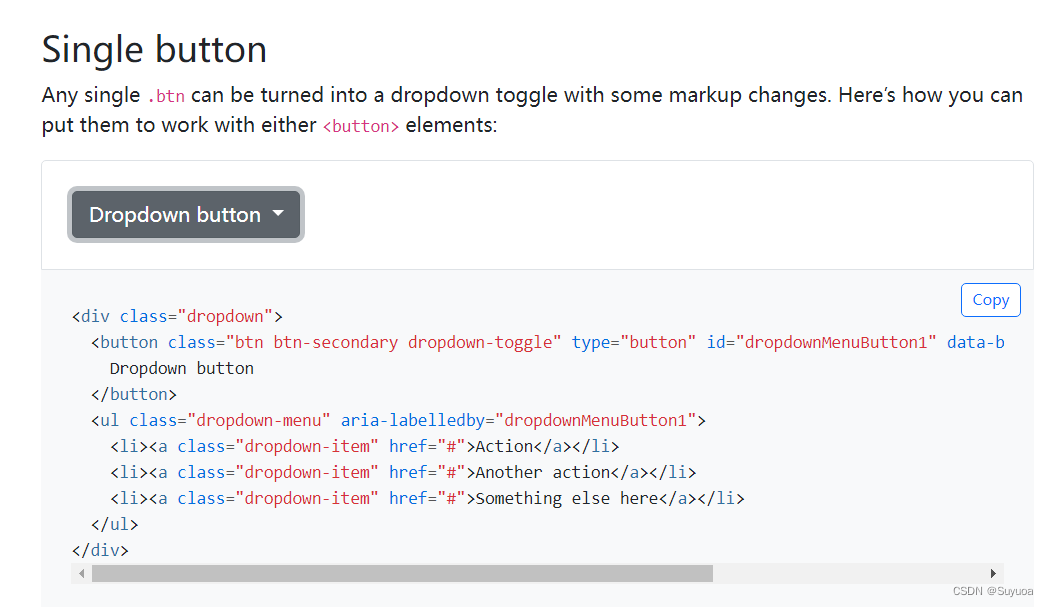Click the right arrow of horizontal scrollbar
The height and width of the screenshot is (607, 1048).
(x=993, y=573)
